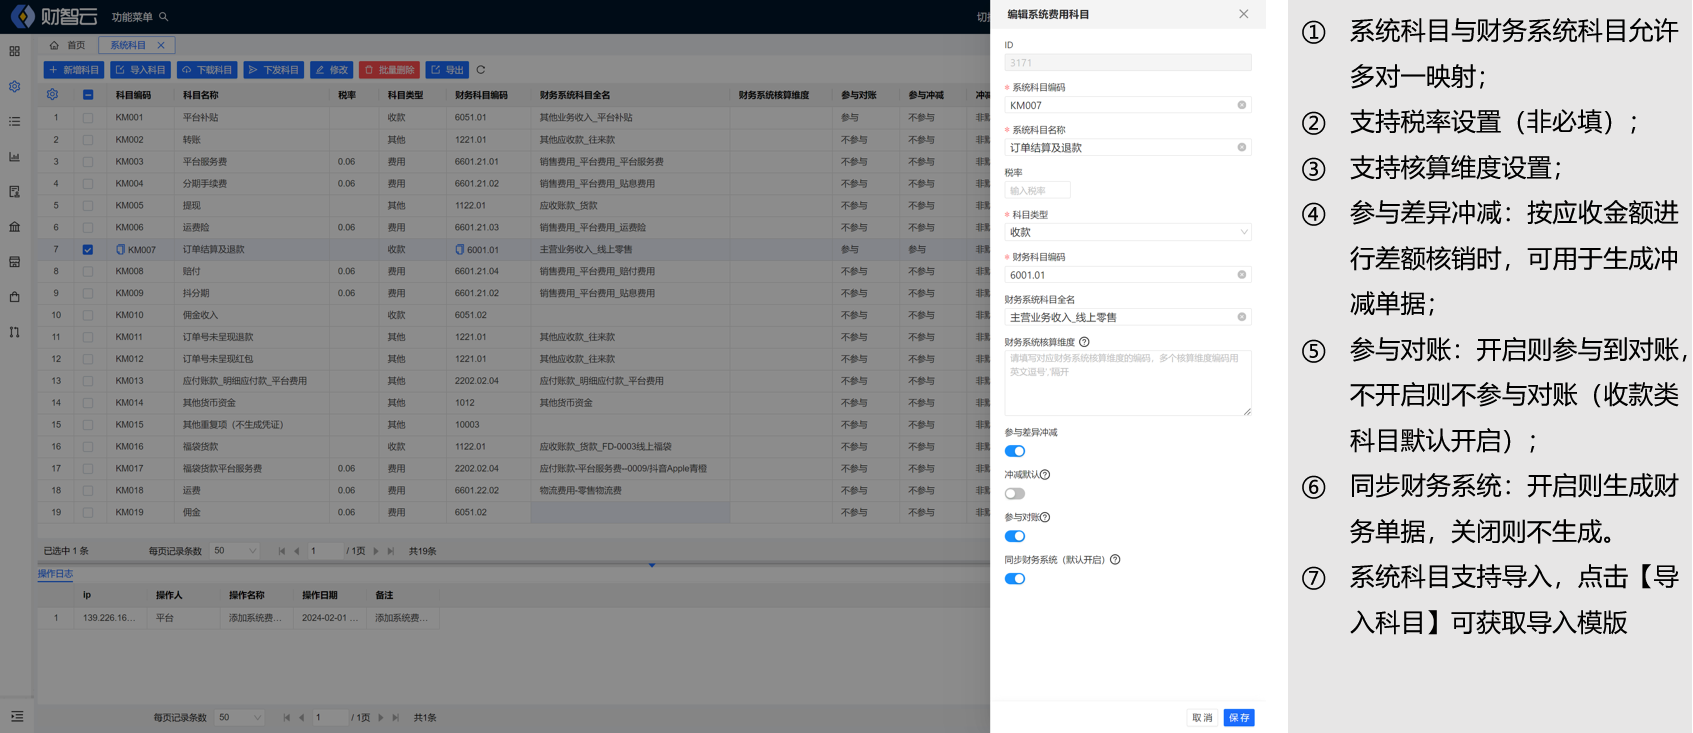
Task: Open table column settings gear icon
Action: (52, 95)
